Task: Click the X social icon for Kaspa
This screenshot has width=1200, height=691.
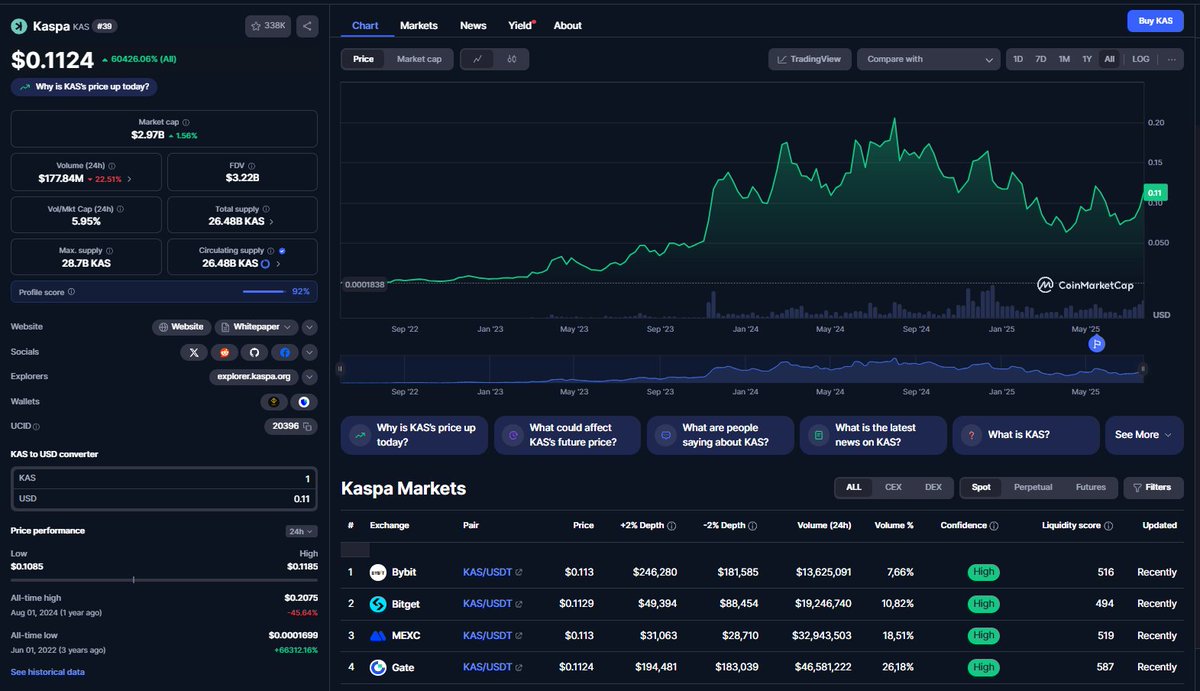Action: tap(194, 352)
